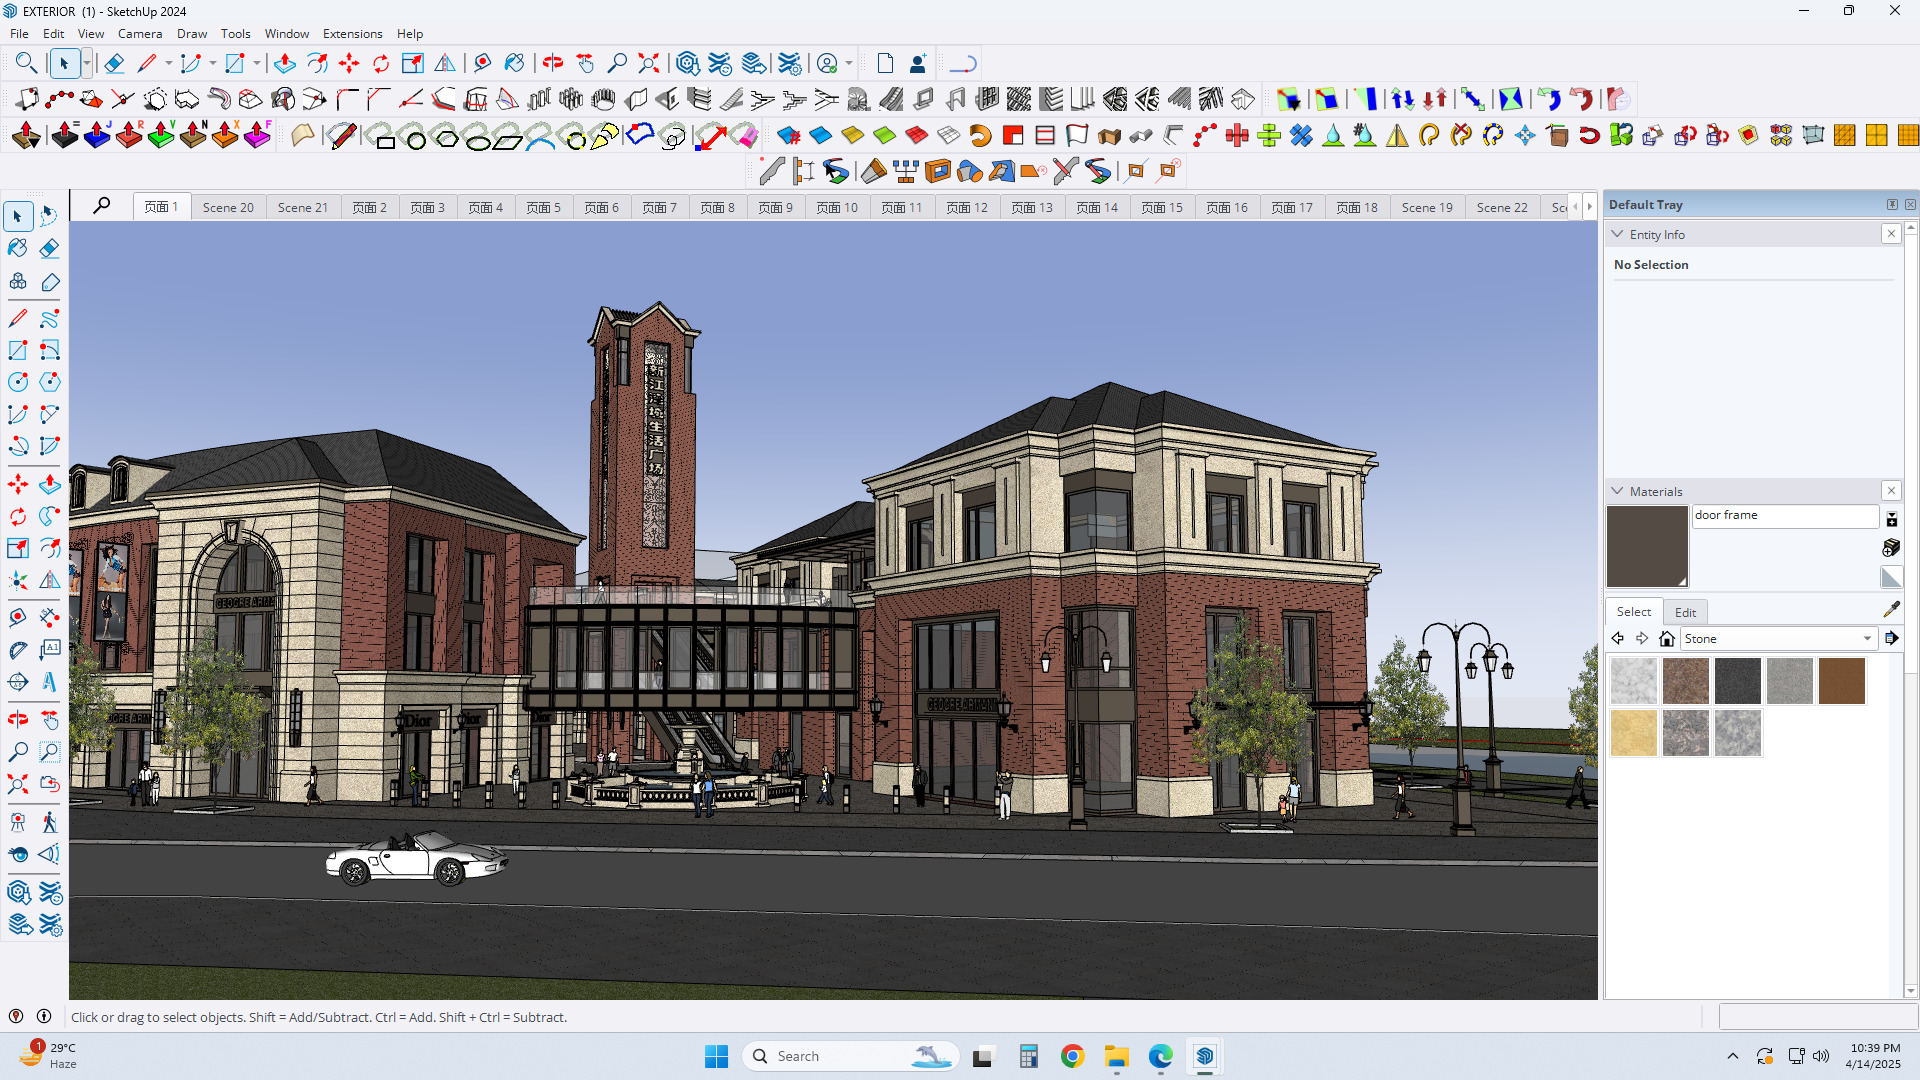
Task: Open the account dropdown arrow in top toolbar
Action: pos(849,64)
